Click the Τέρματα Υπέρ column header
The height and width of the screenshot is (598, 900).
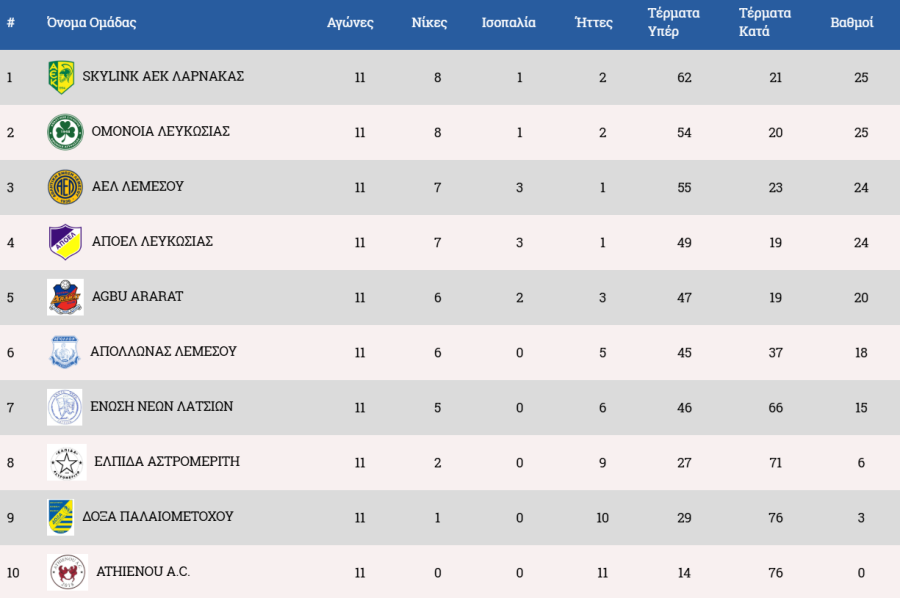tap(673, 22)
